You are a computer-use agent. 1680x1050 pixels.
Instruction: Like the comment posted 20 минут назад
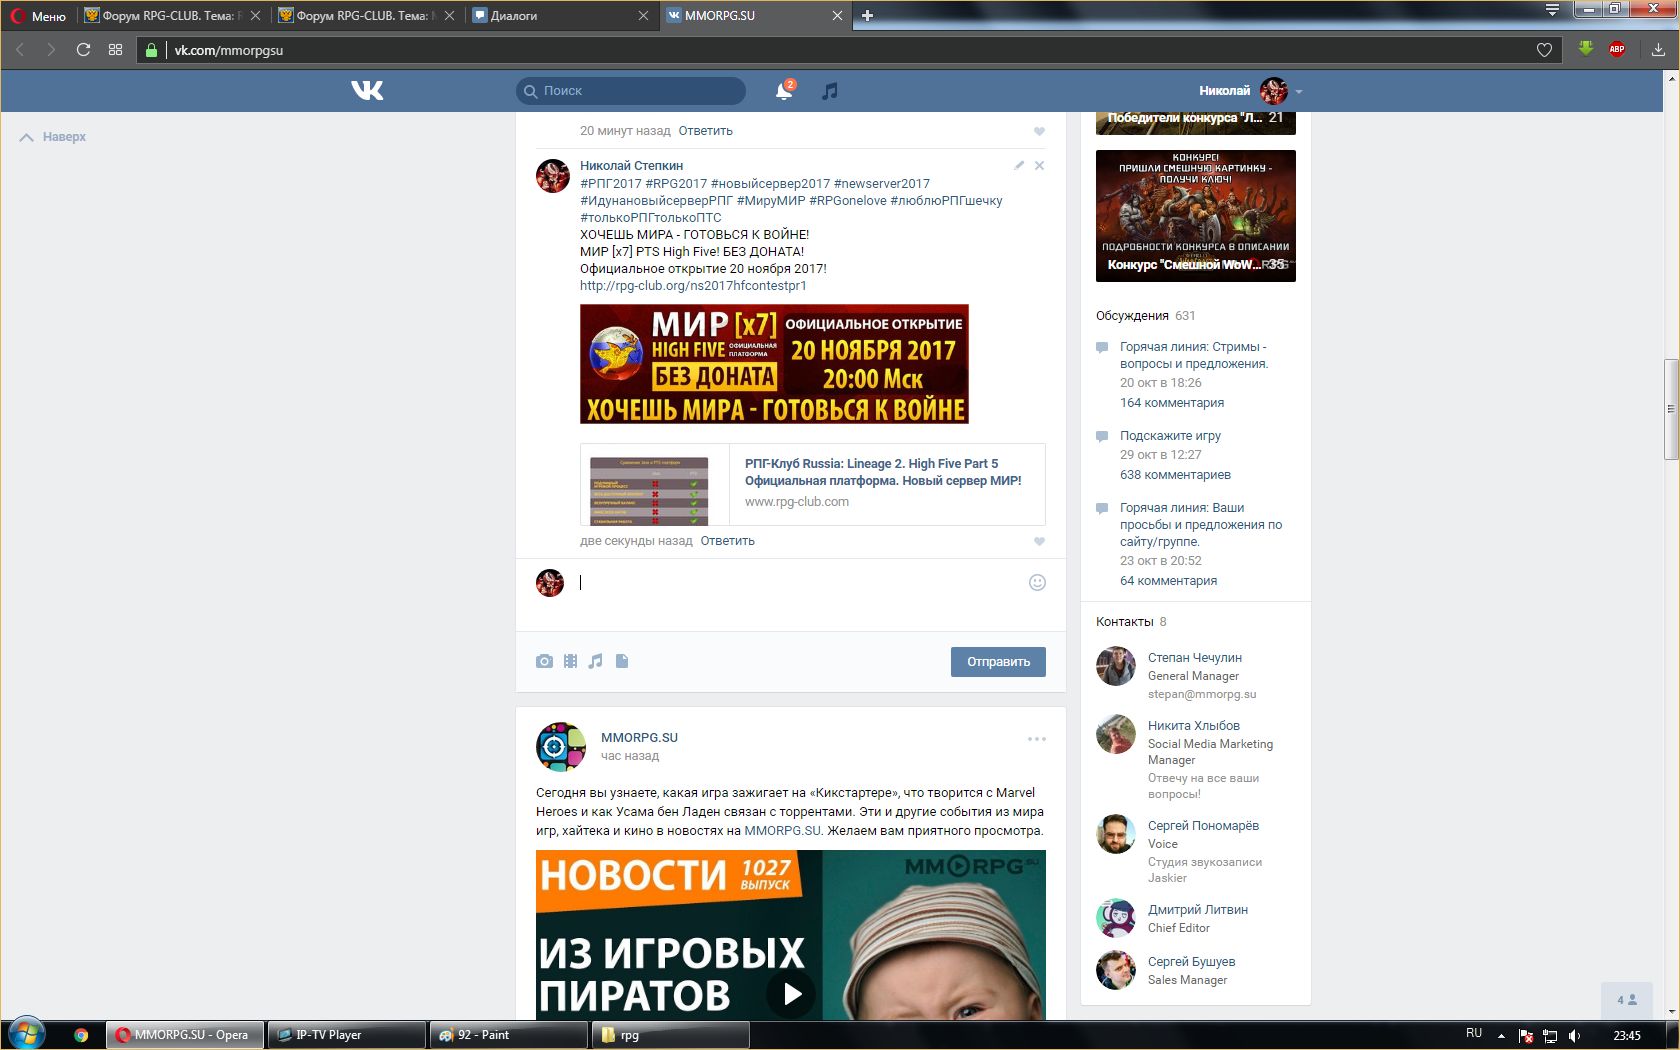click(1039, 131)
